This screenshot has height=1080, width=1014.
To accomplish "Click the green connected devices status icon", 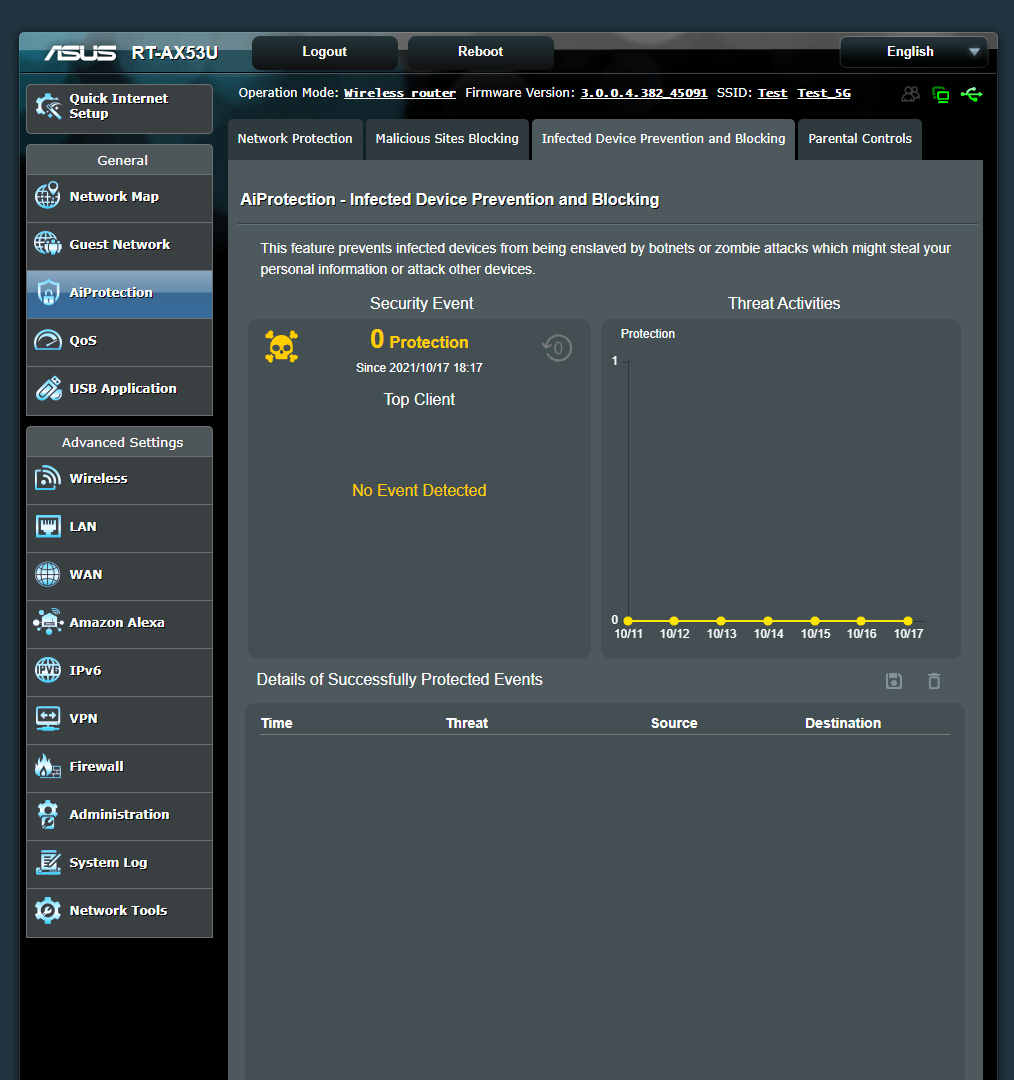I will [940, 94].
